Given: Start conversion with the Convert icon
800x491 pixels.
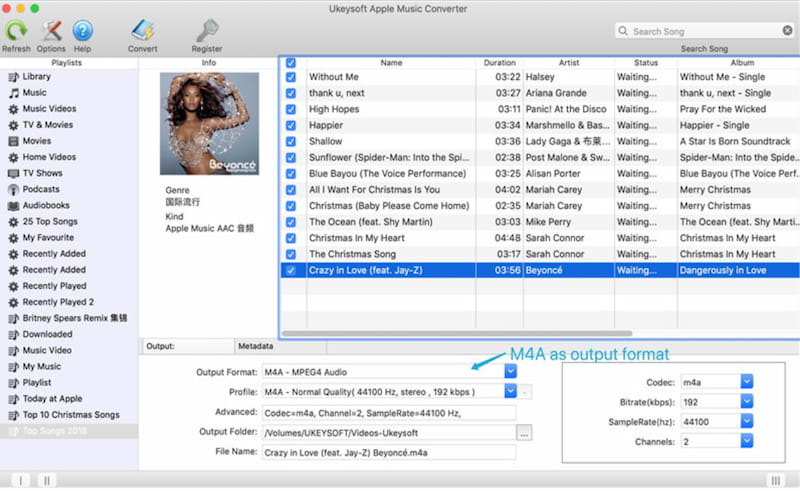Looking at the screenshot, I should pyautogui.click(x=142, y=31).
